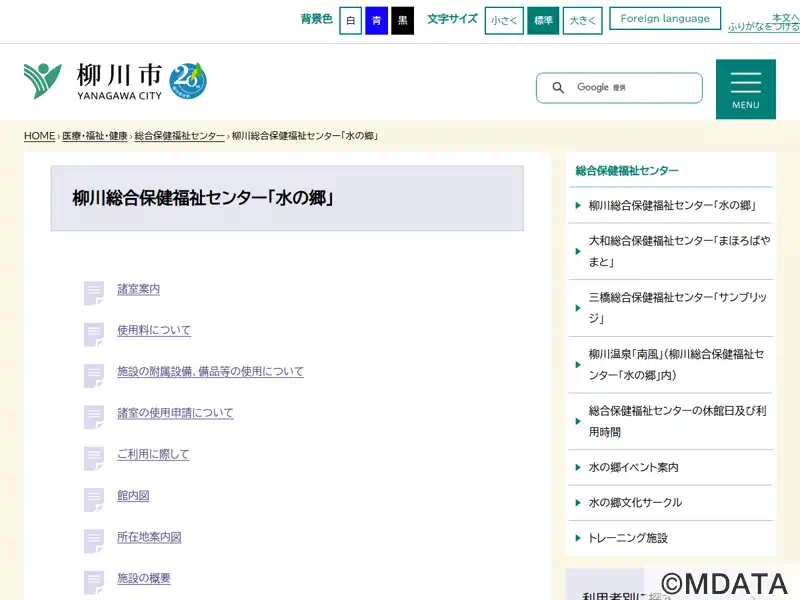
Task: Open the hamburger MENU button
Action: 745,88
